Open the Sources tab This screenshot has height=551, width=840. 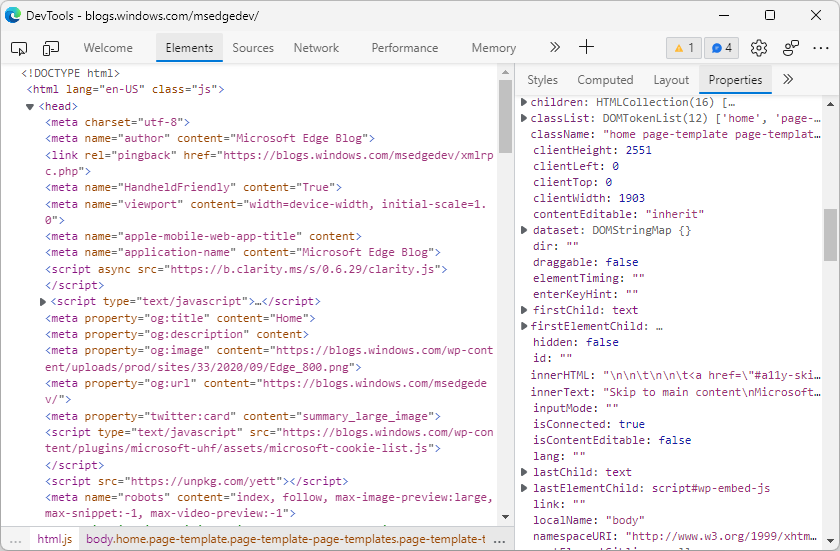[253, 48]
